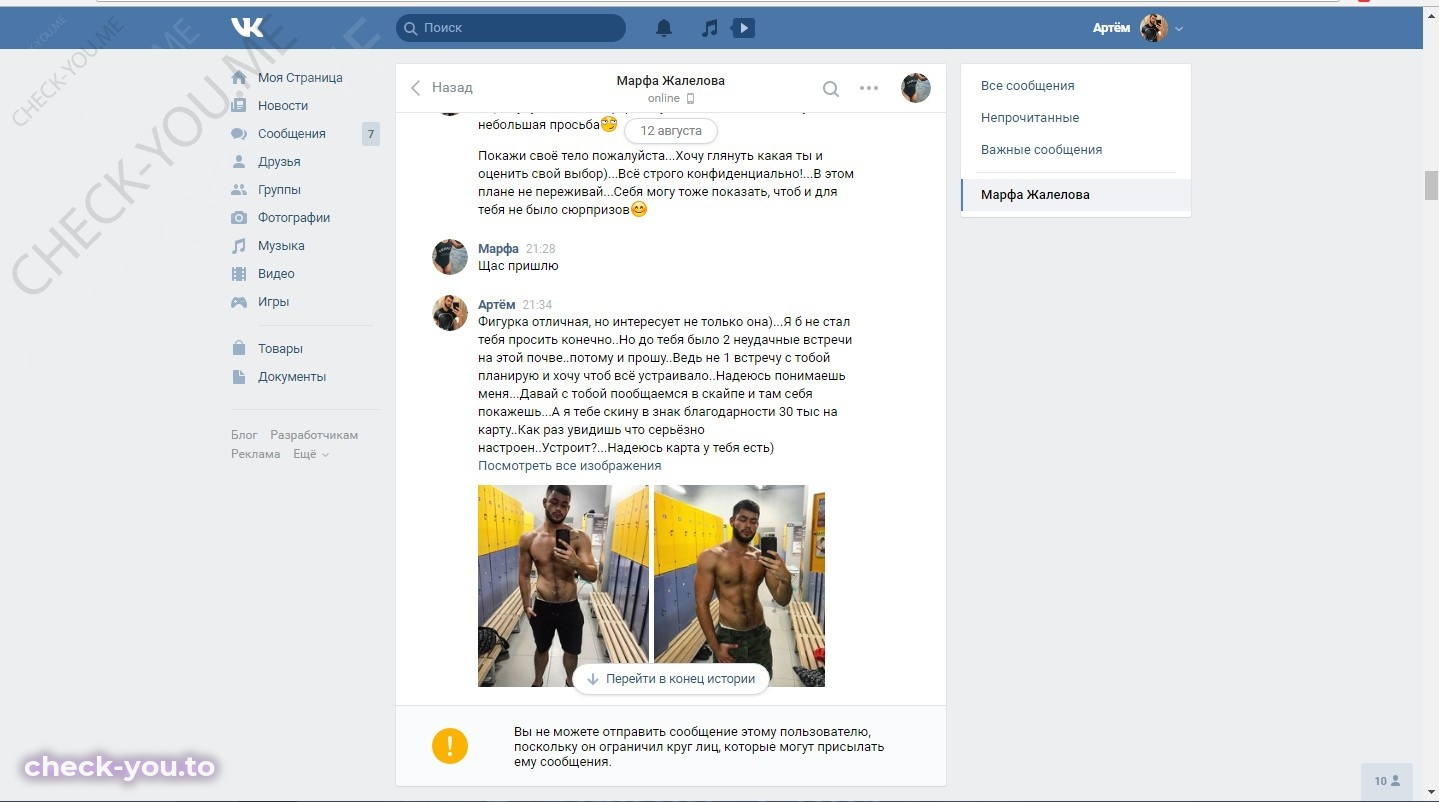The image size is (1439, 802).
Task: Click Посмотреть все изображения link
Action: pos(570,466)
